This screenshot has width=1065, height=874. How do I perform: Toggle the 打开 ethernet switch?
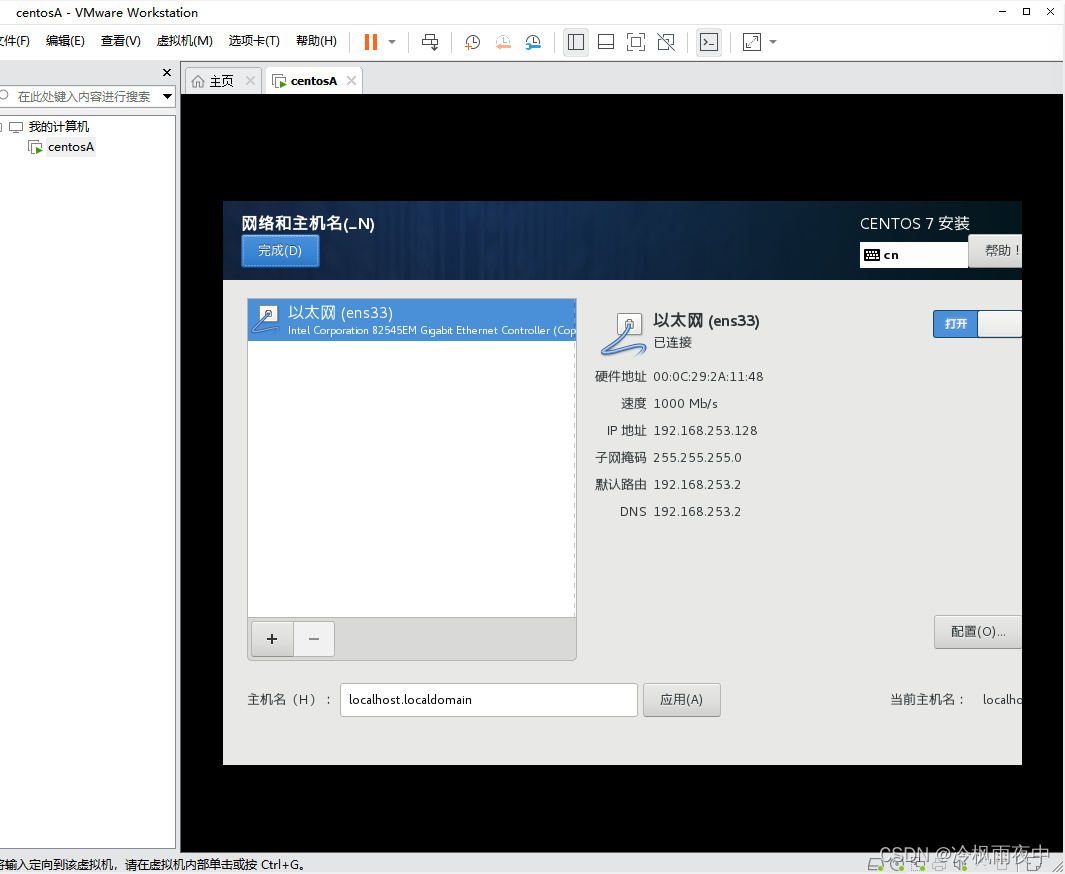(x=977, y=324)
